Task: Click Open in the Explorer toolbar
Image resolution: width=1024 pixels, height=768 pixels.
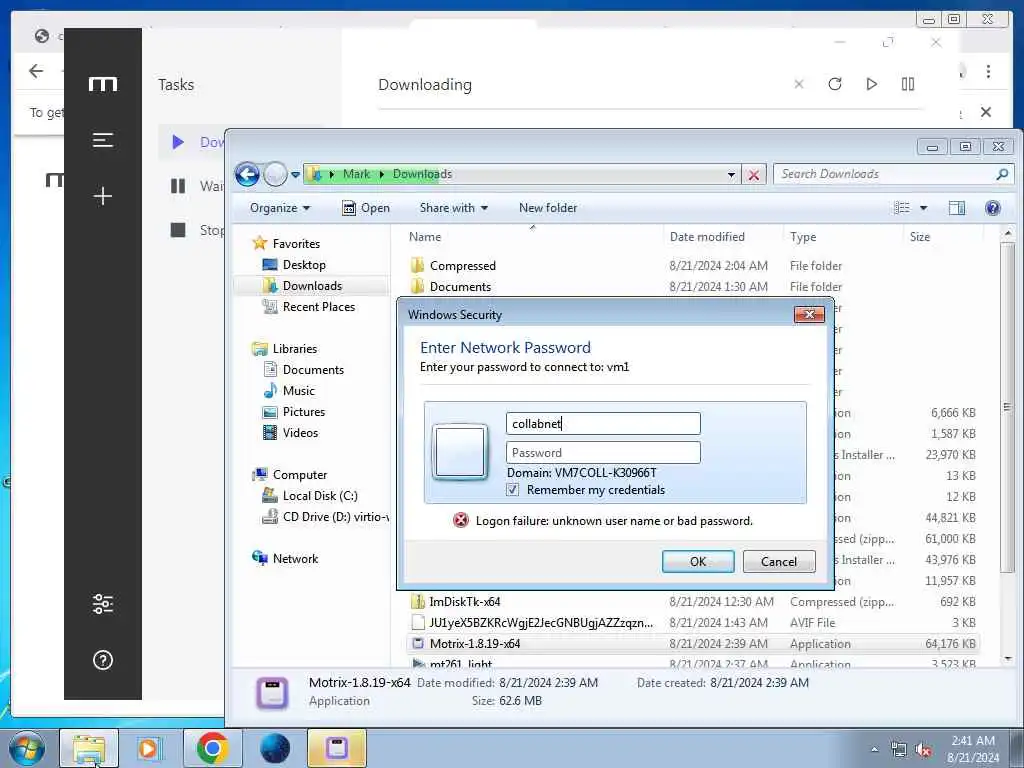Action: point(366,208)
